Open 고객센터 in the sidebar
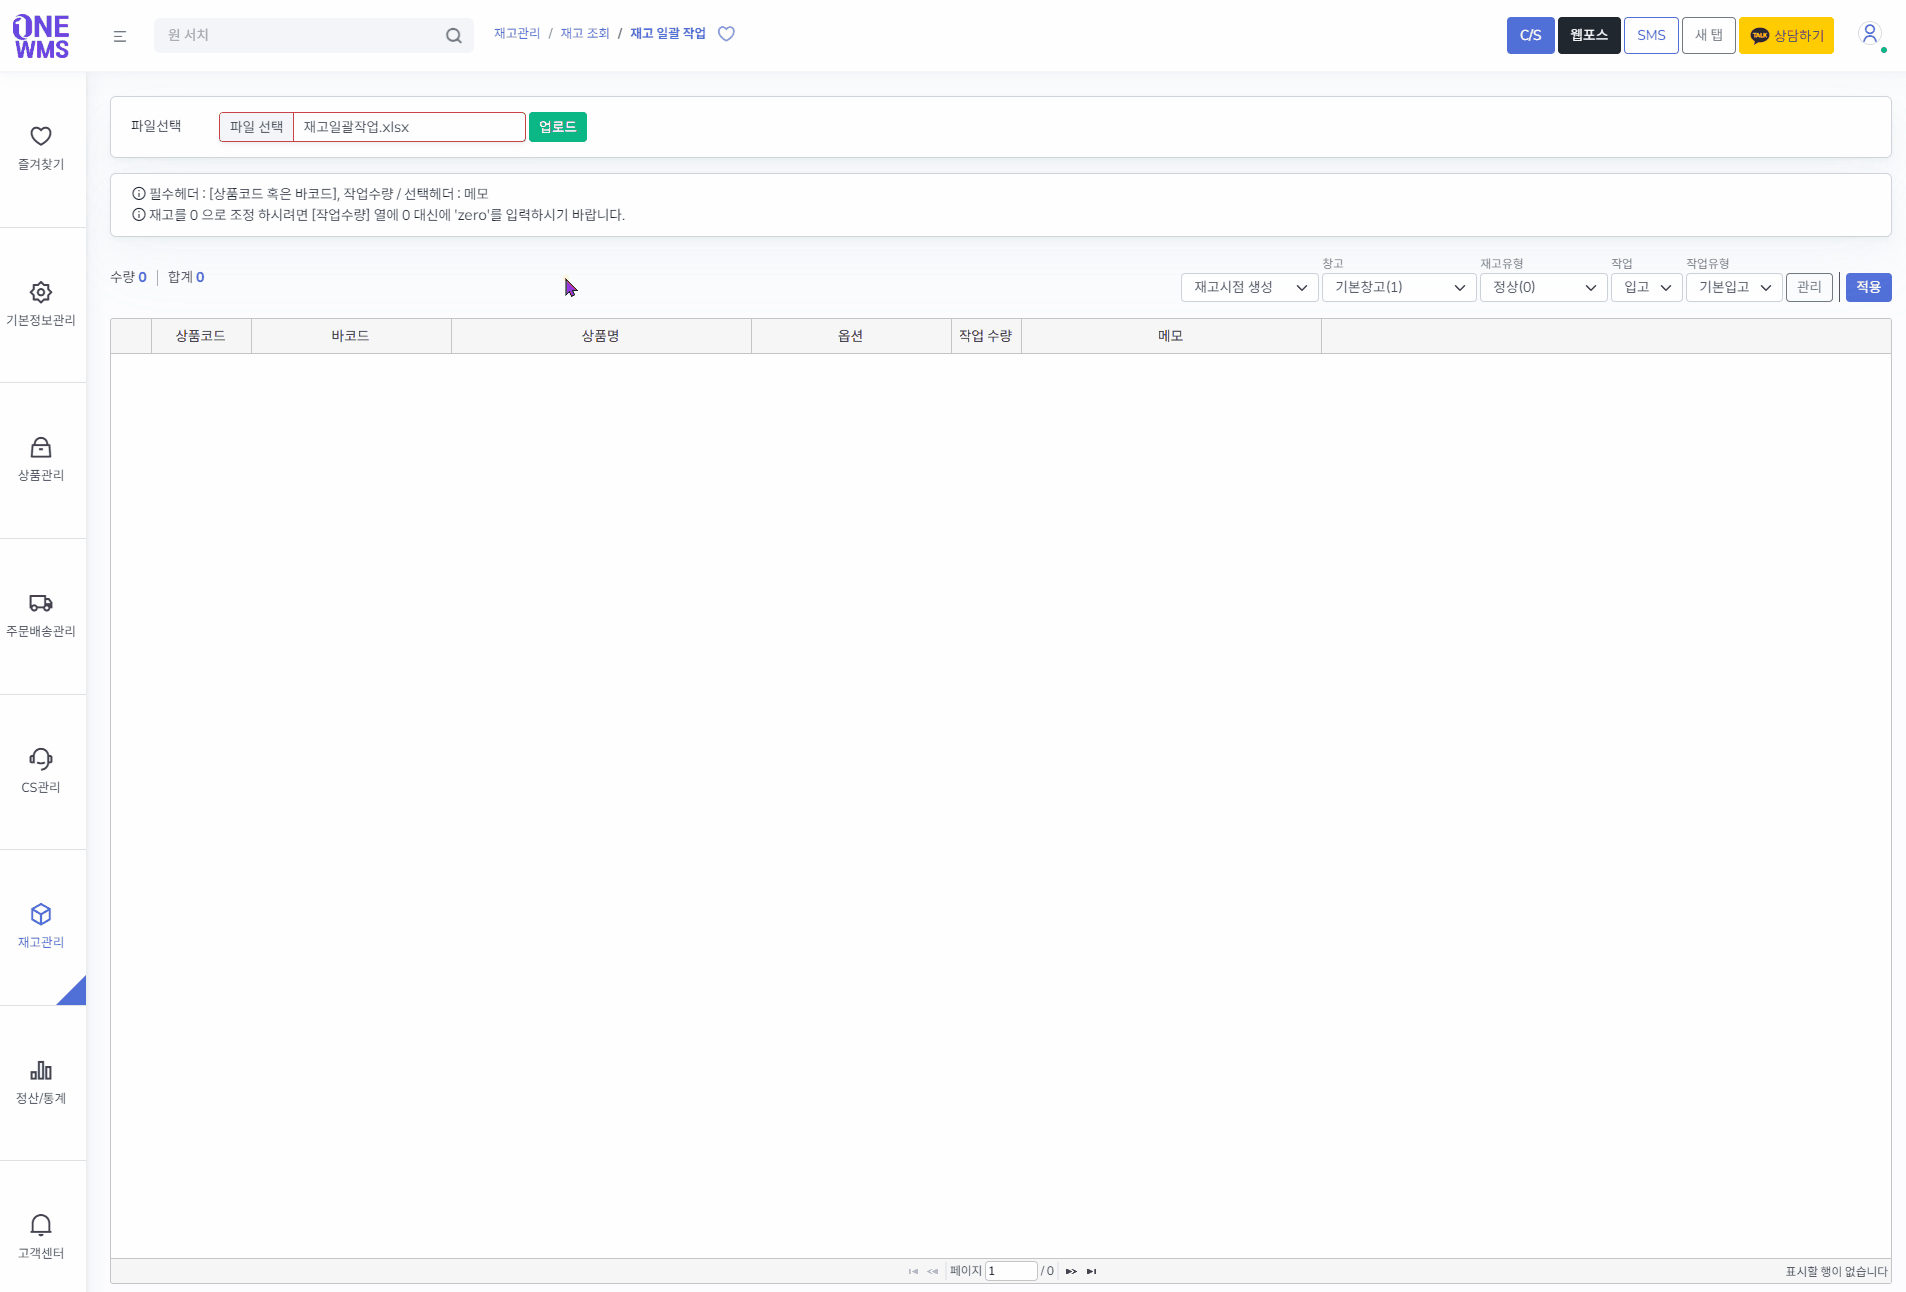The image size is (1906, 1292). tap(41, 1237)
